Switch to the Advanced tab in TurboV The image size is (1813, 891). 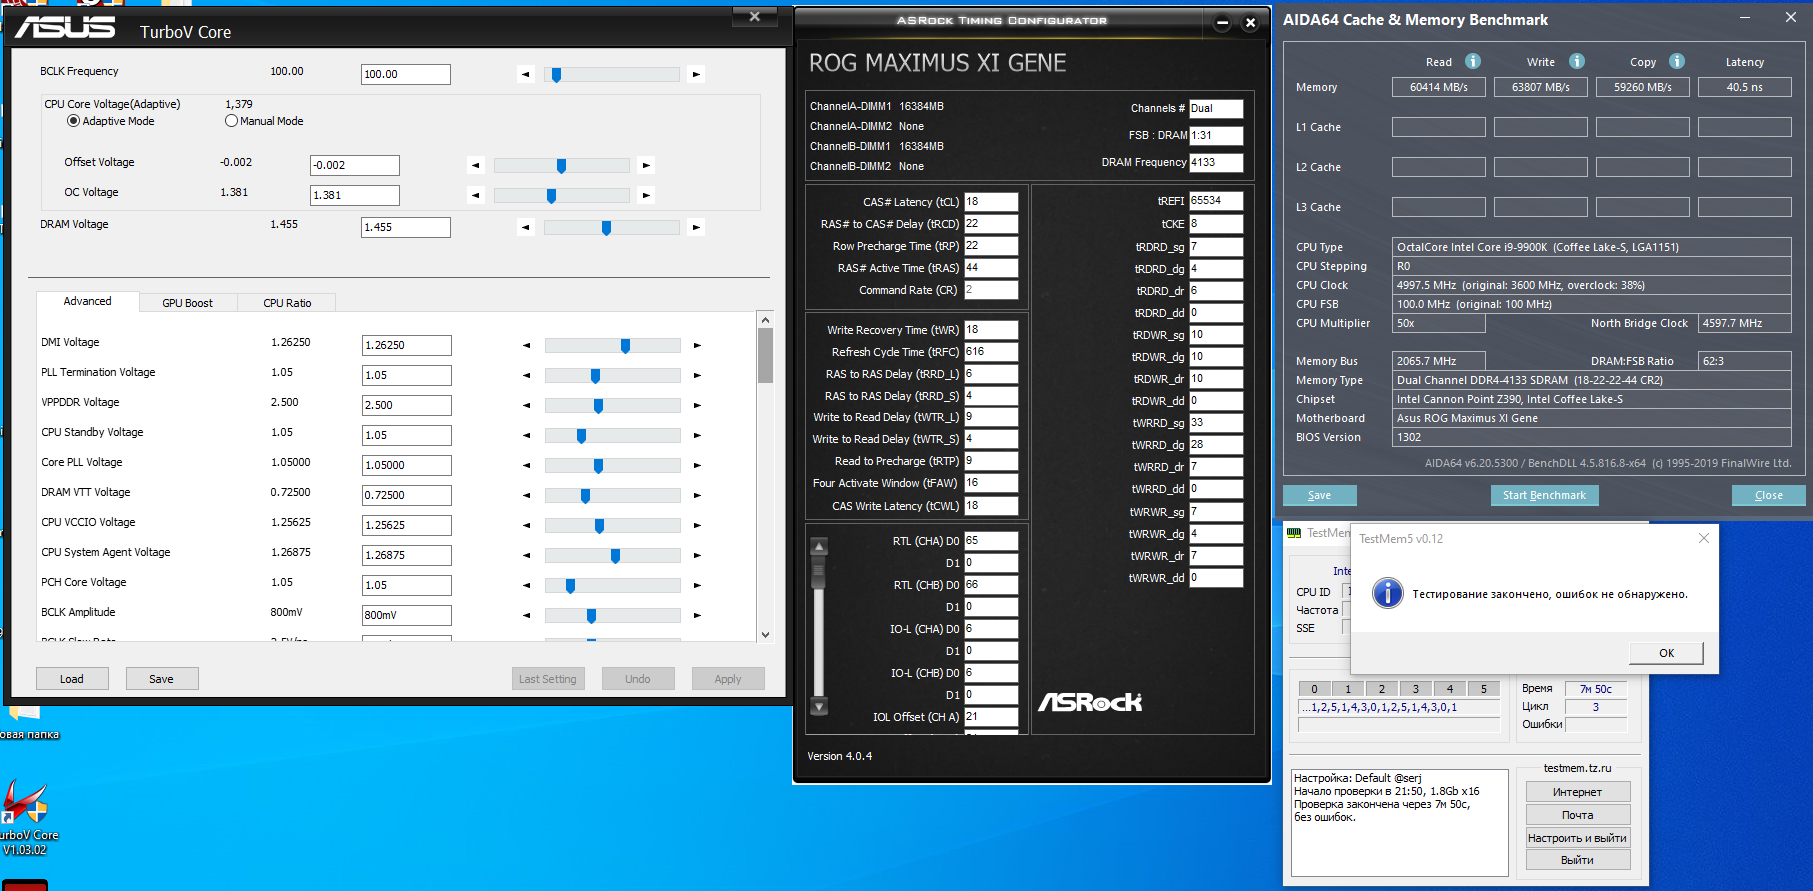[x=87, y=301]
